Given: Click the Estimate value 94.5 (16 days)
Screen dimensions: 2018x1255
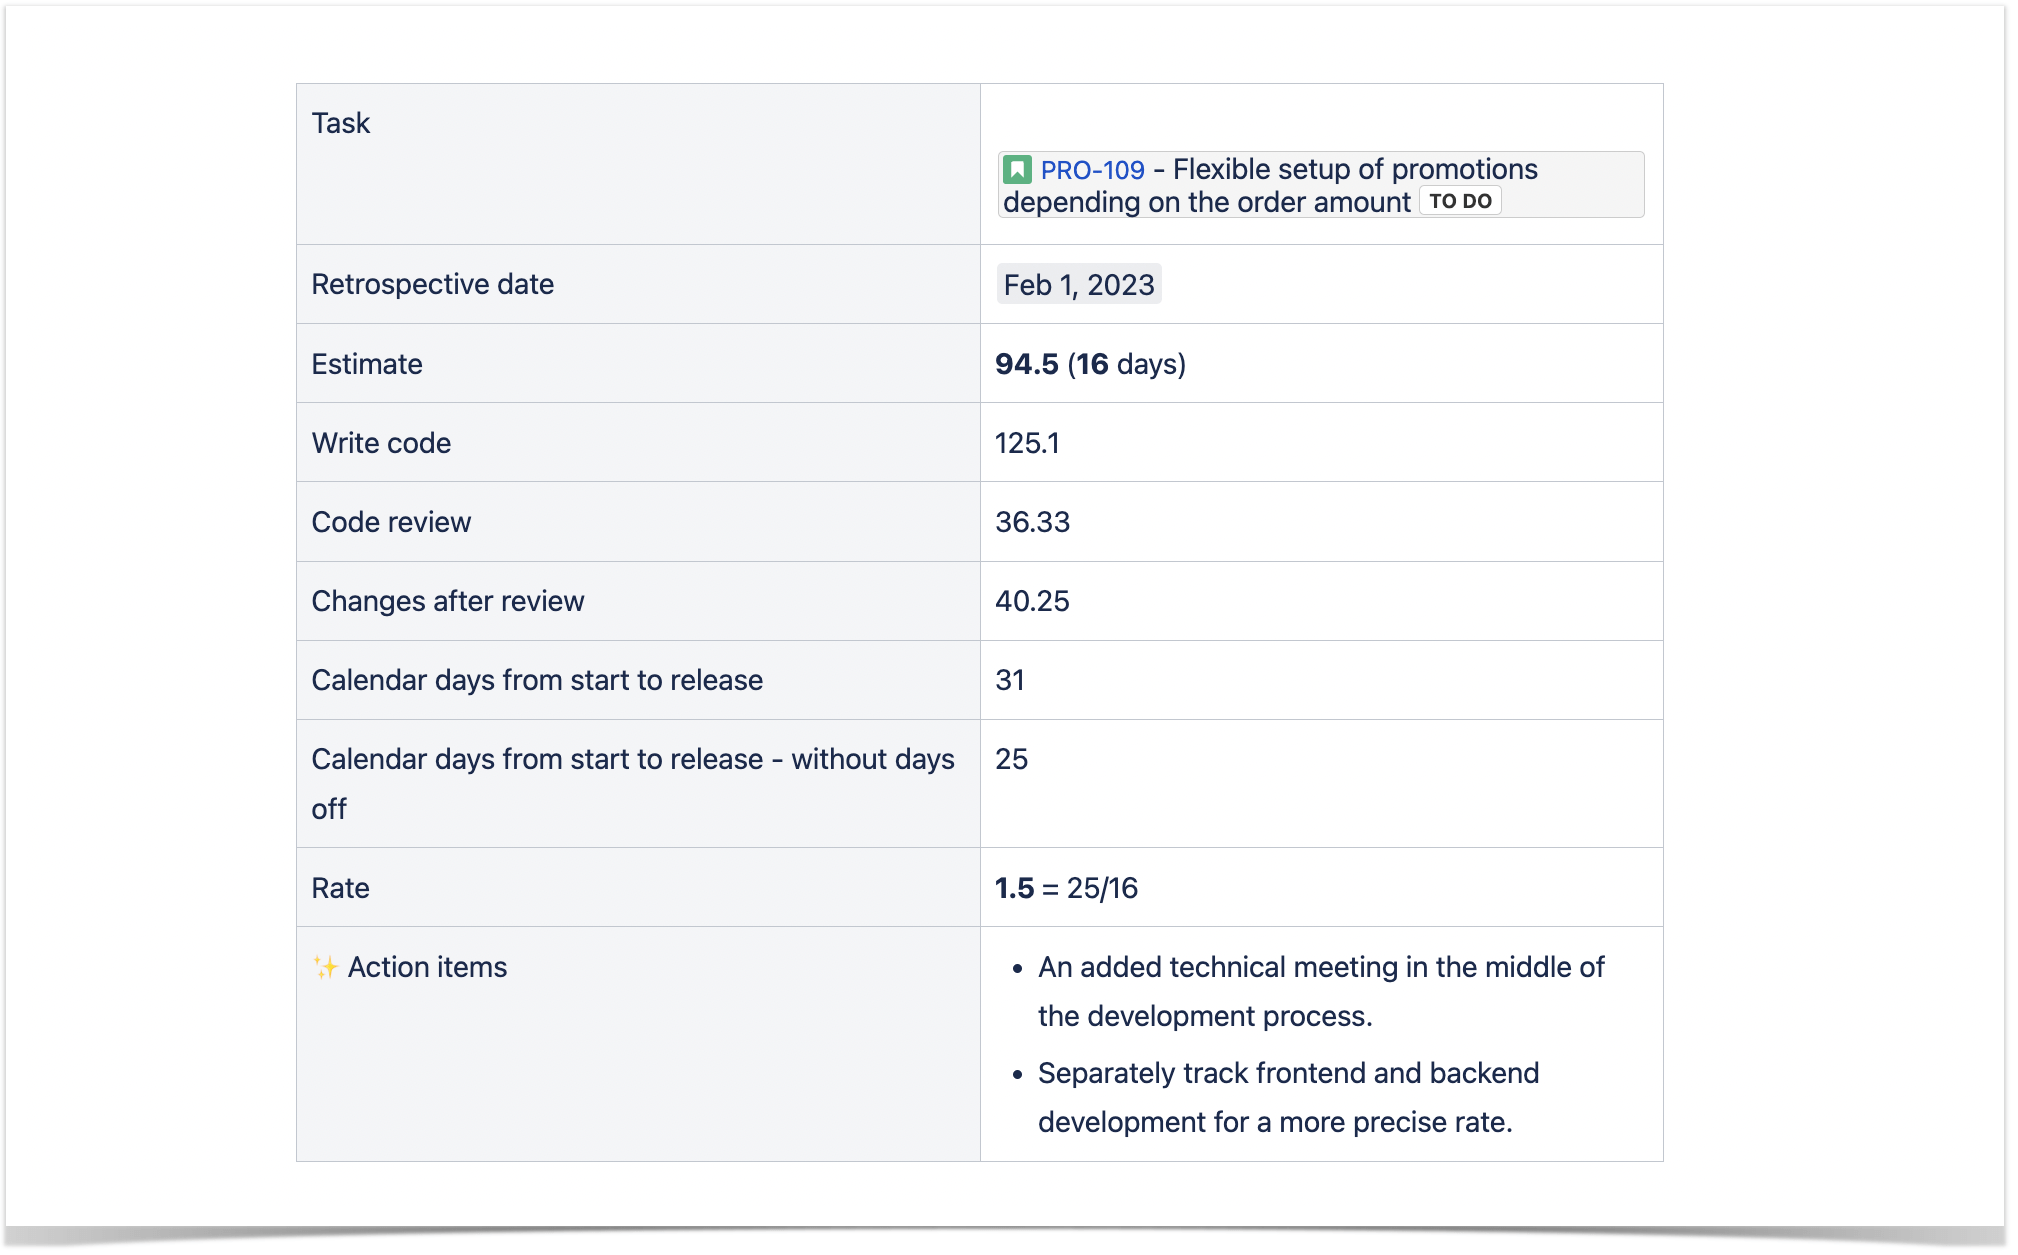Looking at the screenshot, I should coord(1090,364).
